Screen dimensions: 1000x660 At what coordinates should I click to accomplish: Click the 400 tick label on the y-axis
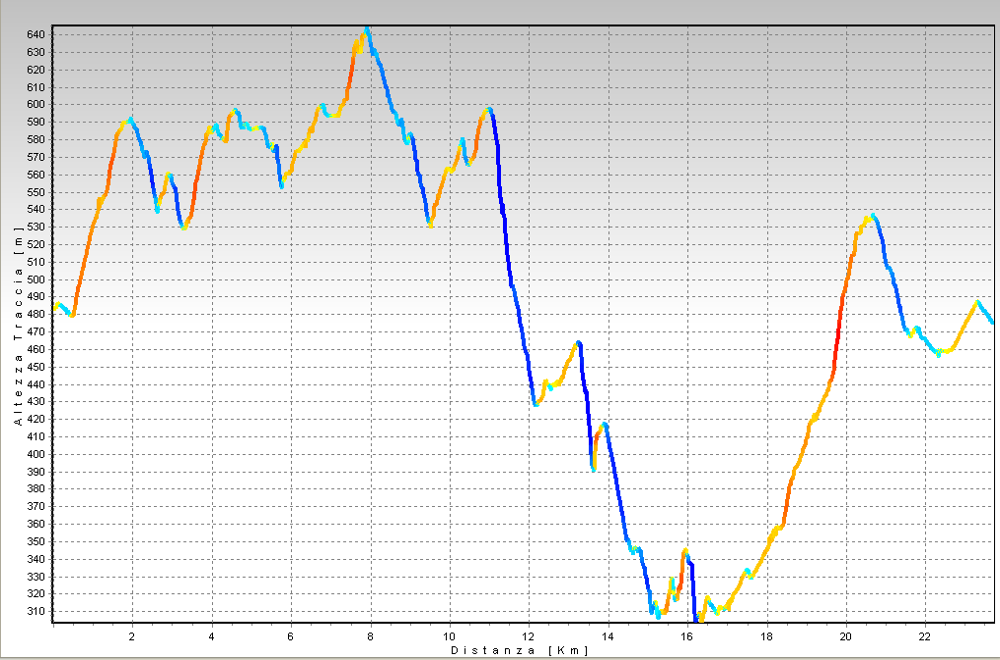37,454
